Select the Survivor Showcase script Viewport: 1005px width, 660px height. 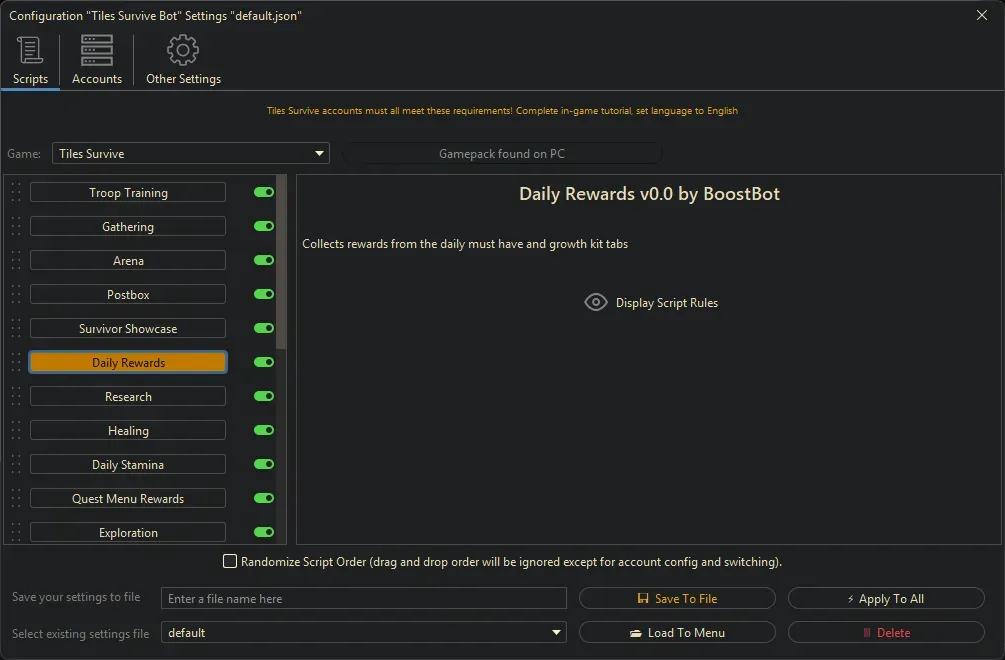coord(128,329)
